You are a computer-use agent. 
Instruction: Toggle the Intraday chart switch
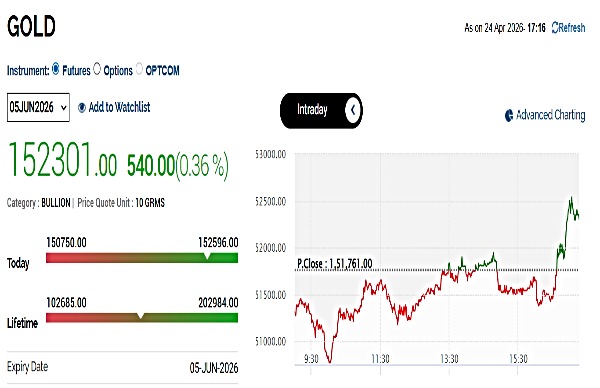click(x=321, y=110)
